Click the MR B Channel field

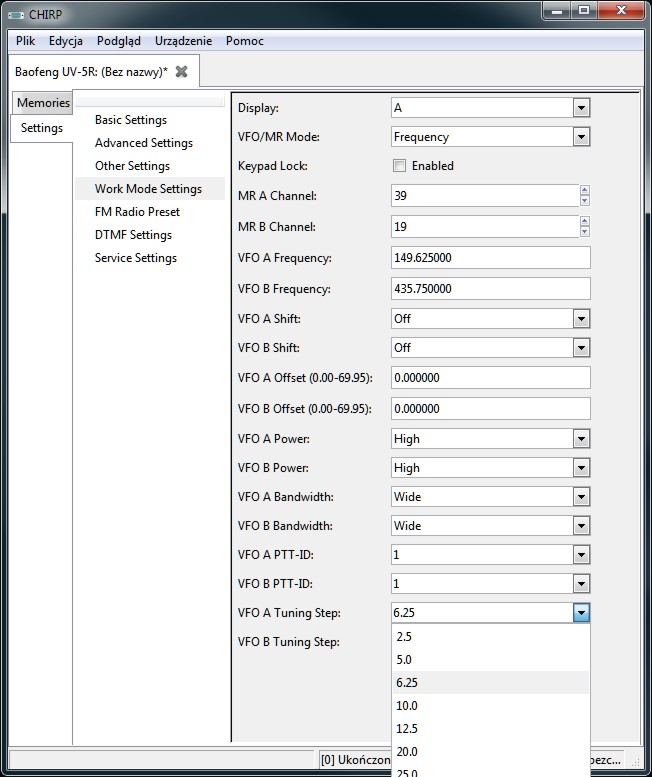click(x=485, y=226)
